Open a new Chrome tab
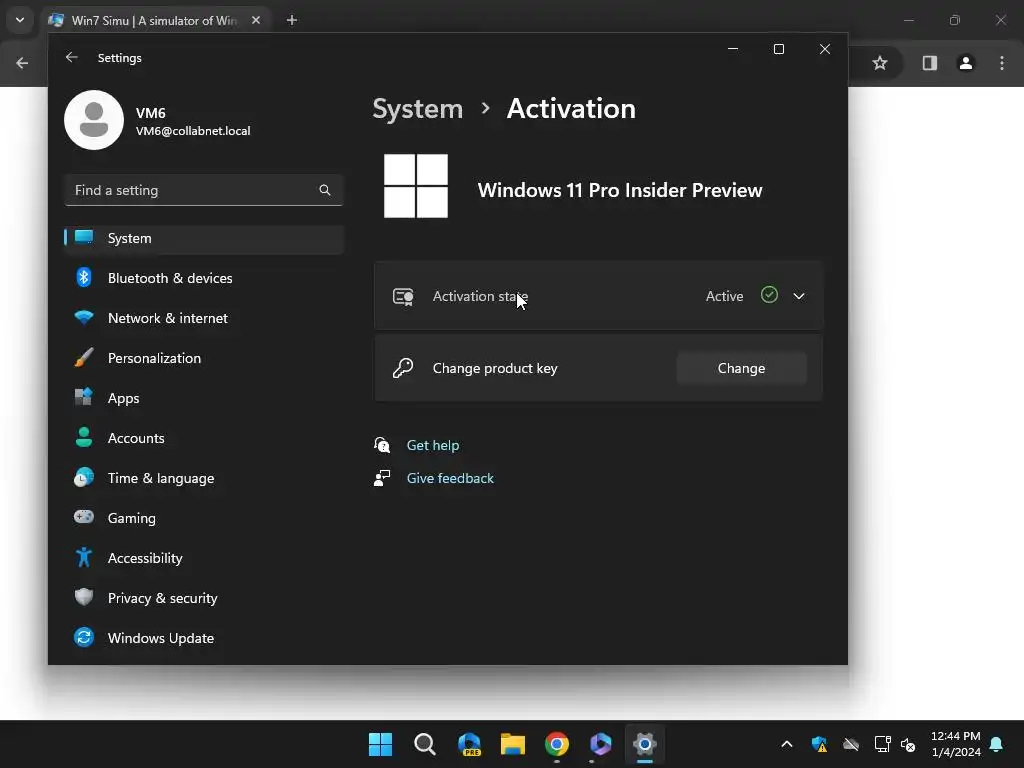 coord(292,20)
